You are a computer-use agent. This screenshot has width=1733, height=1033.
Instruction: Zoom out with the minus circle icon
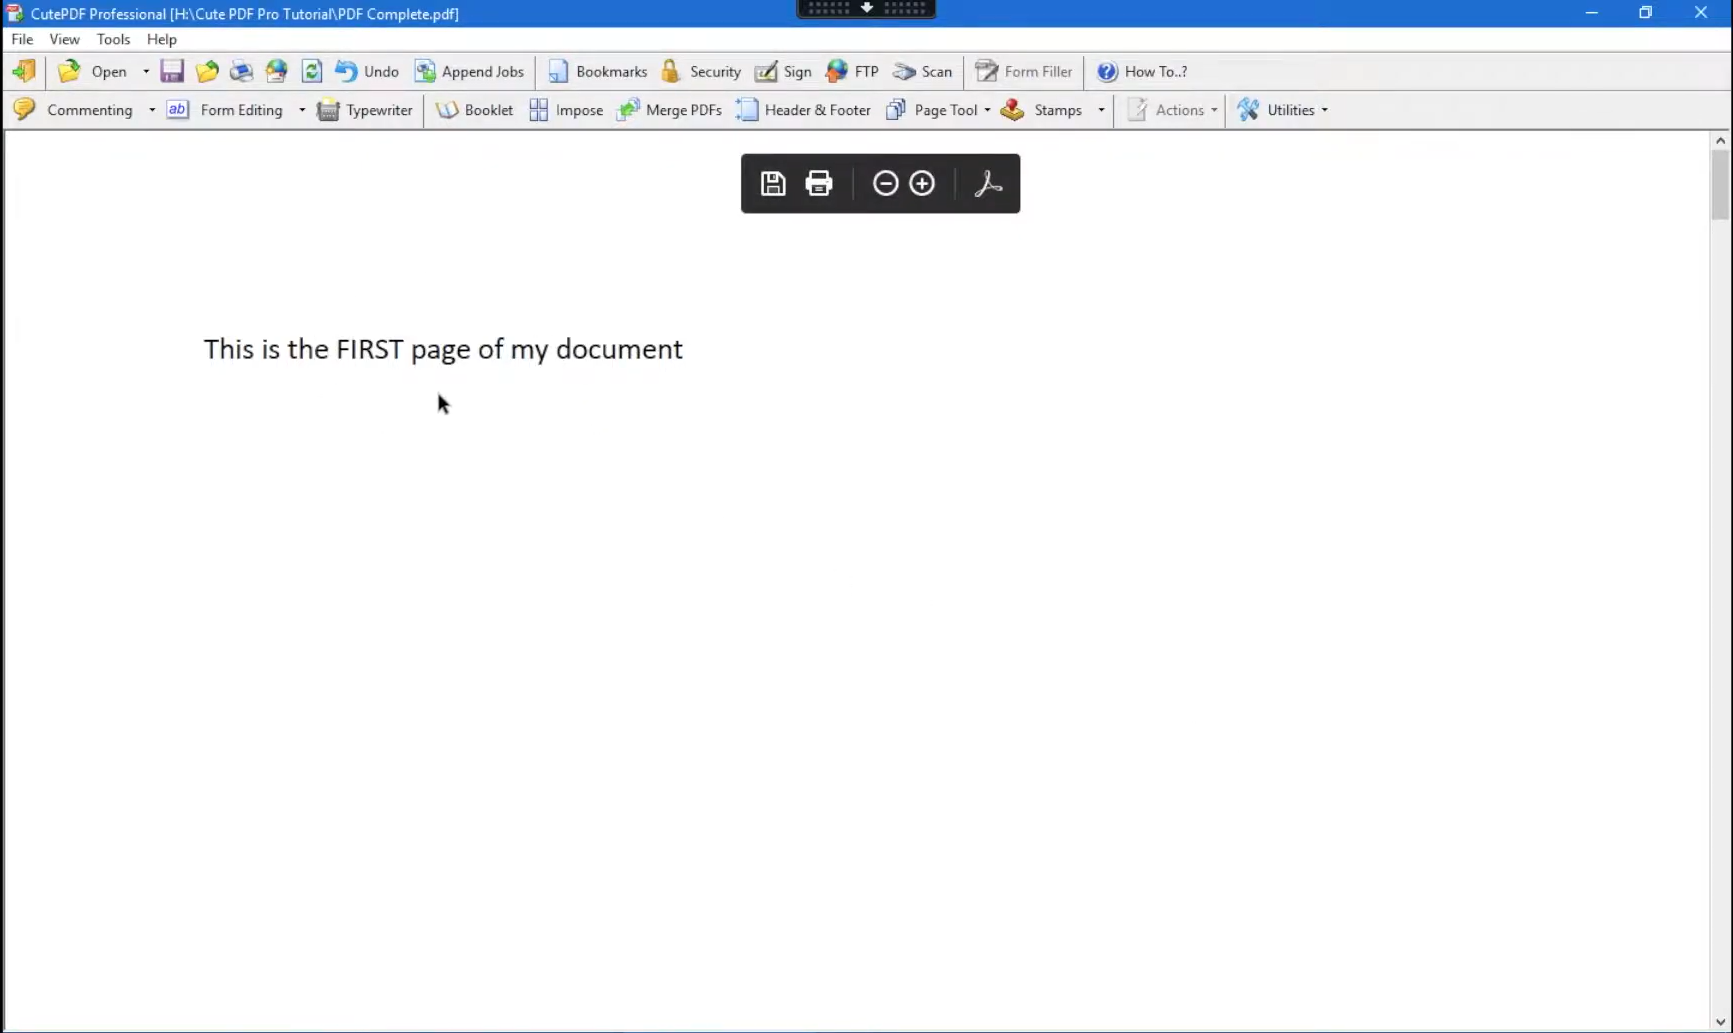point(885,183)
